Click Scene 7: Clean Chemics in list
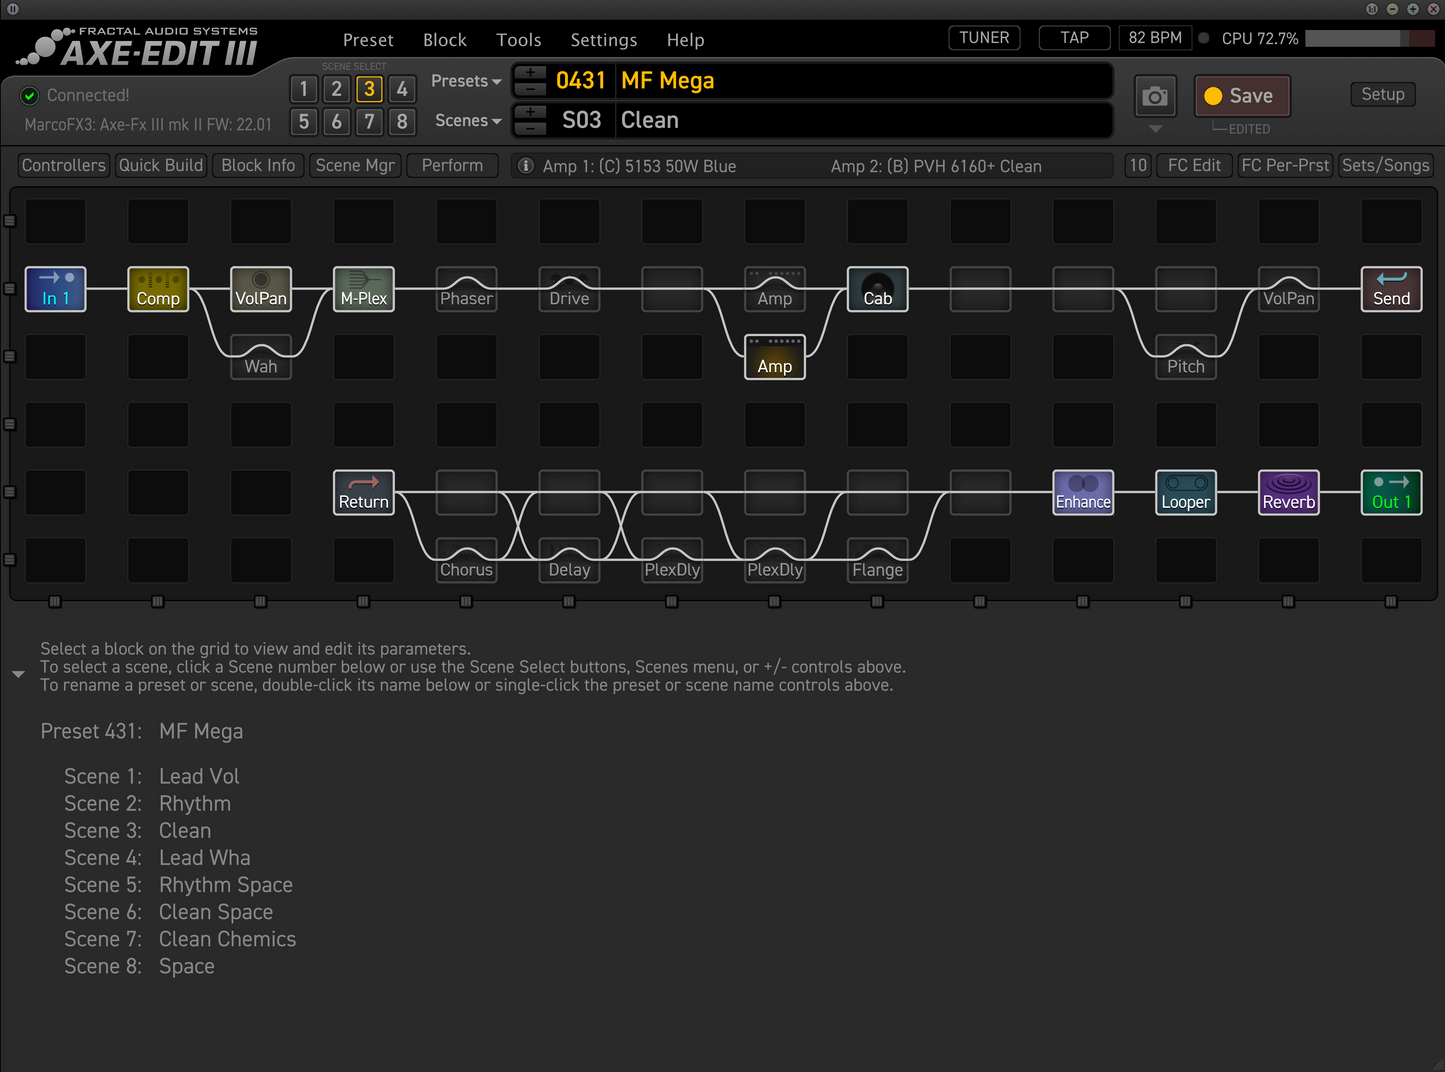Screen dimensions: 1445x1072 [180, 939]
